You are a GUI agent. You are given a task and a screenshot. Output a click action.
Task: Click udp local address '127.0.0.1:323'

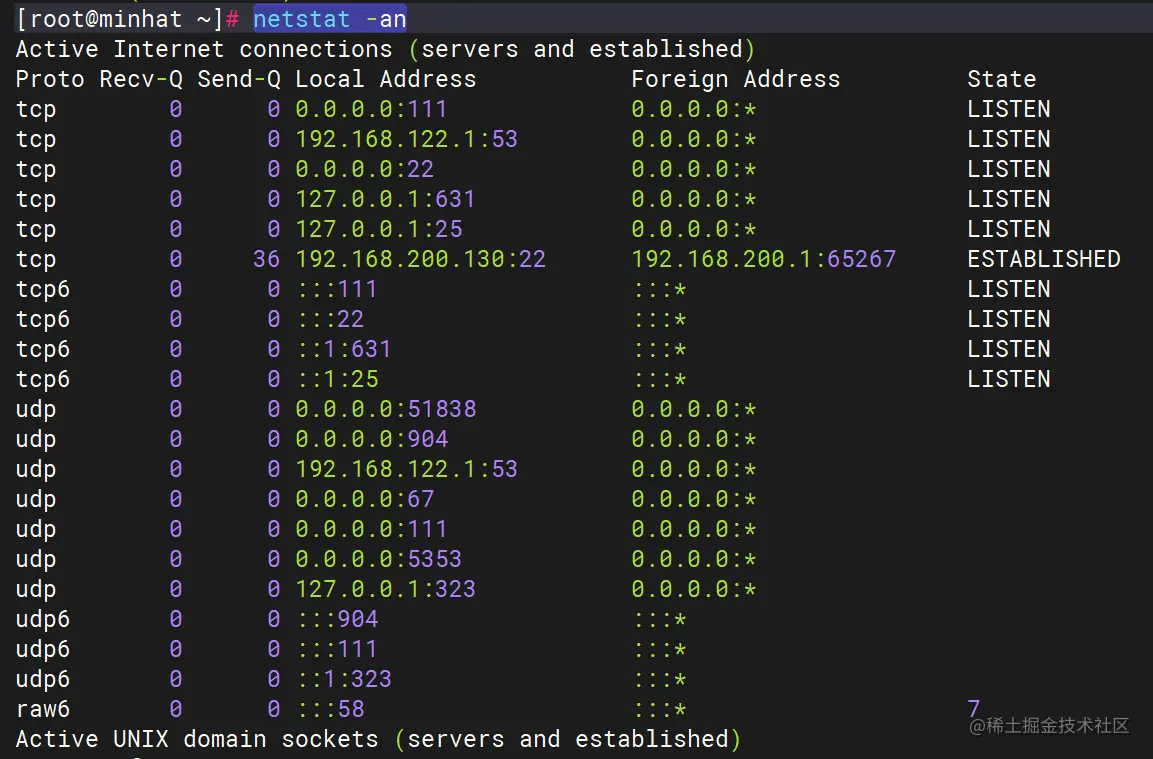[x=385, y=589]
